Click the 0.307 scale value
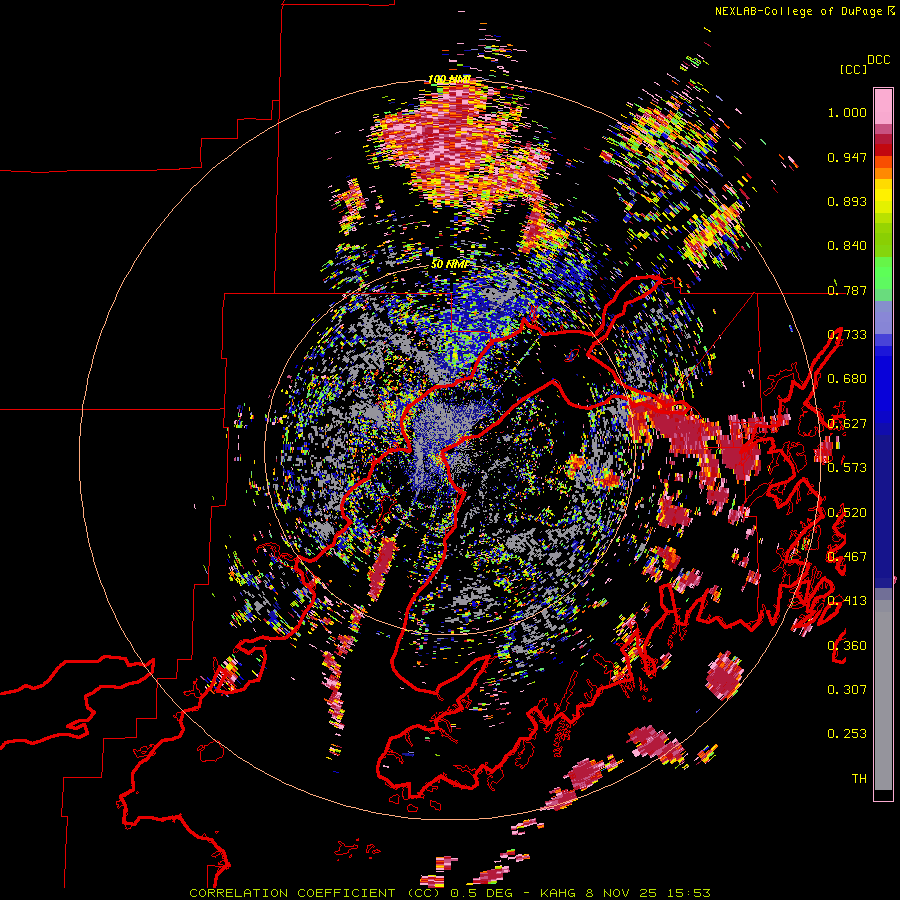Viewport: 900px width, 900px height. pos(847,690)
